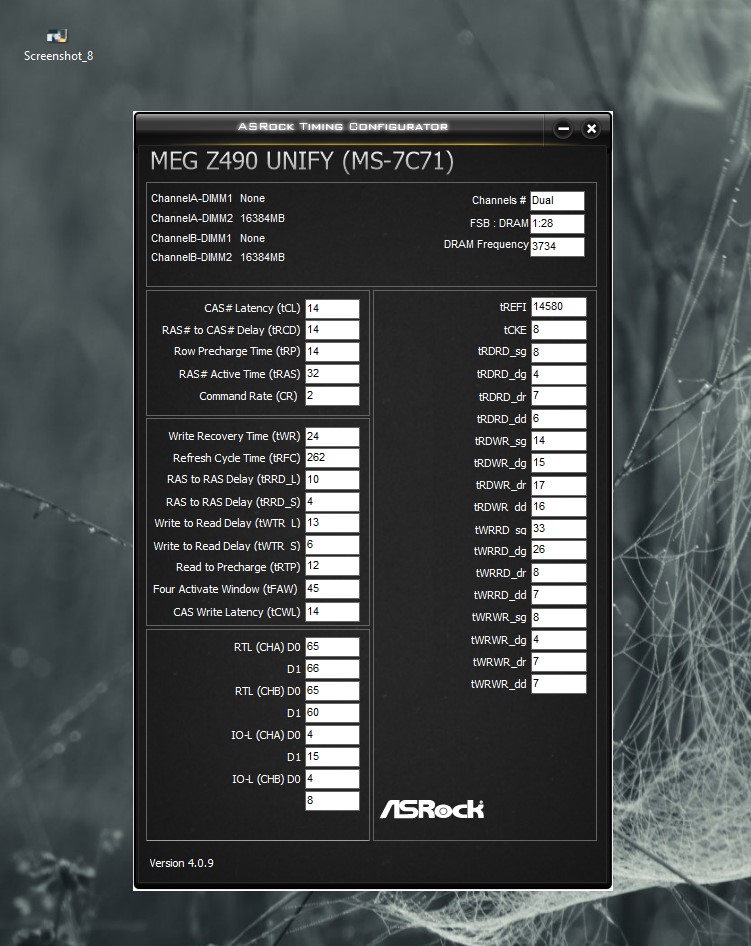751x946 pixels.
Task: Click ChannelB-DIMM2 16384MB entry
Action: [x=218, y=258]
